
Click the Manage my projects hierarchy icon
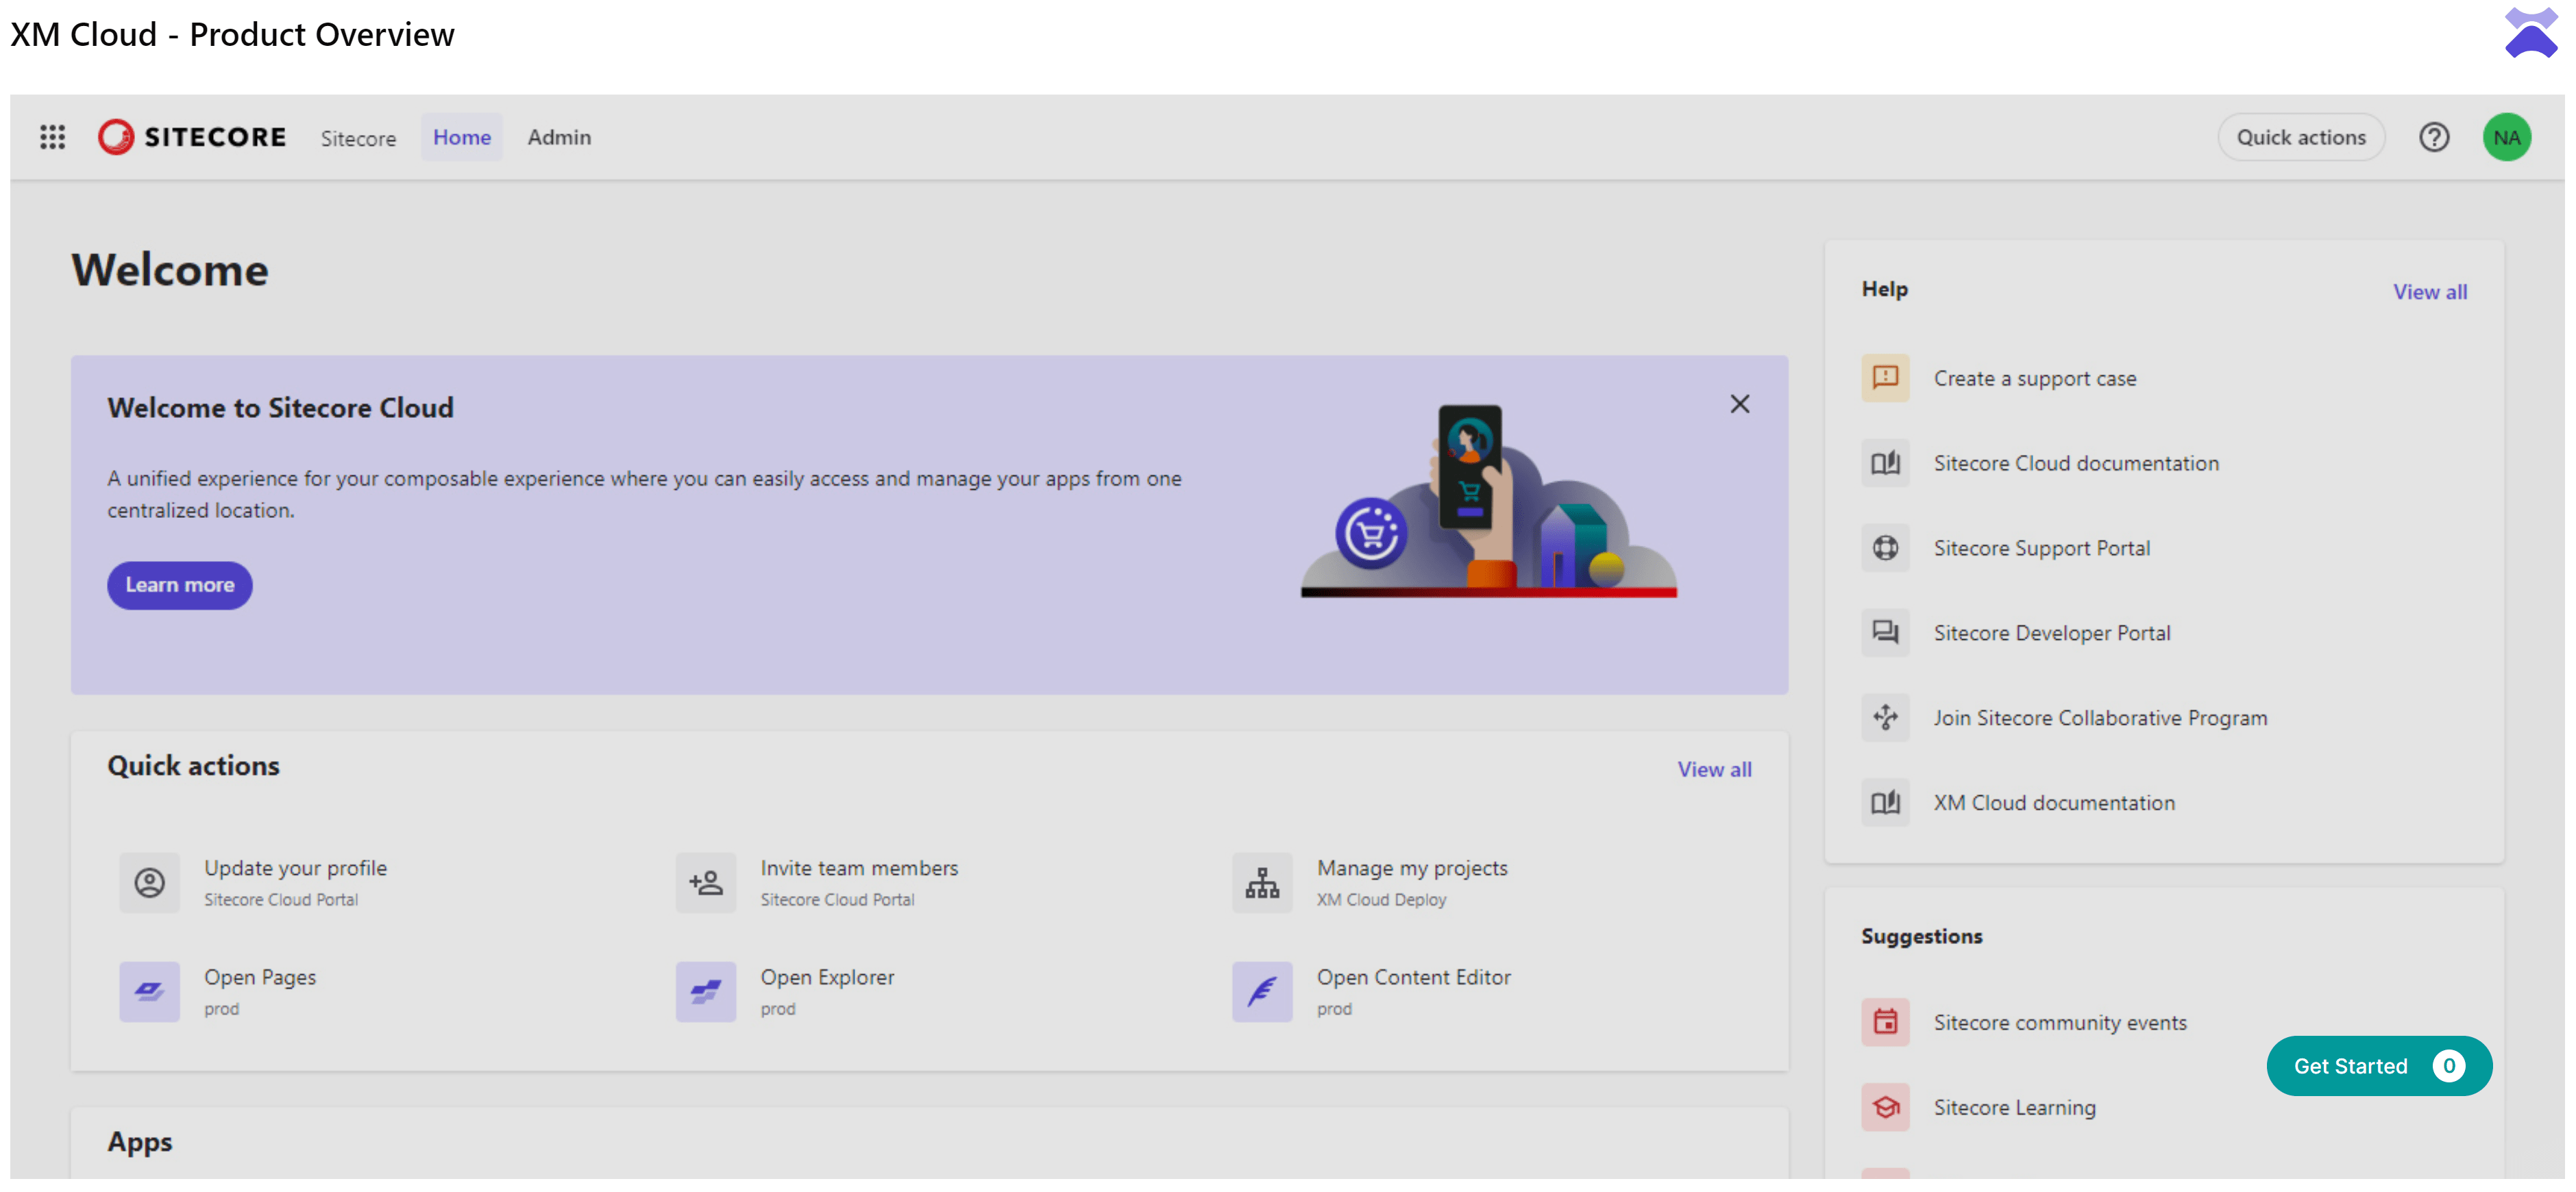pos(1261,882)
